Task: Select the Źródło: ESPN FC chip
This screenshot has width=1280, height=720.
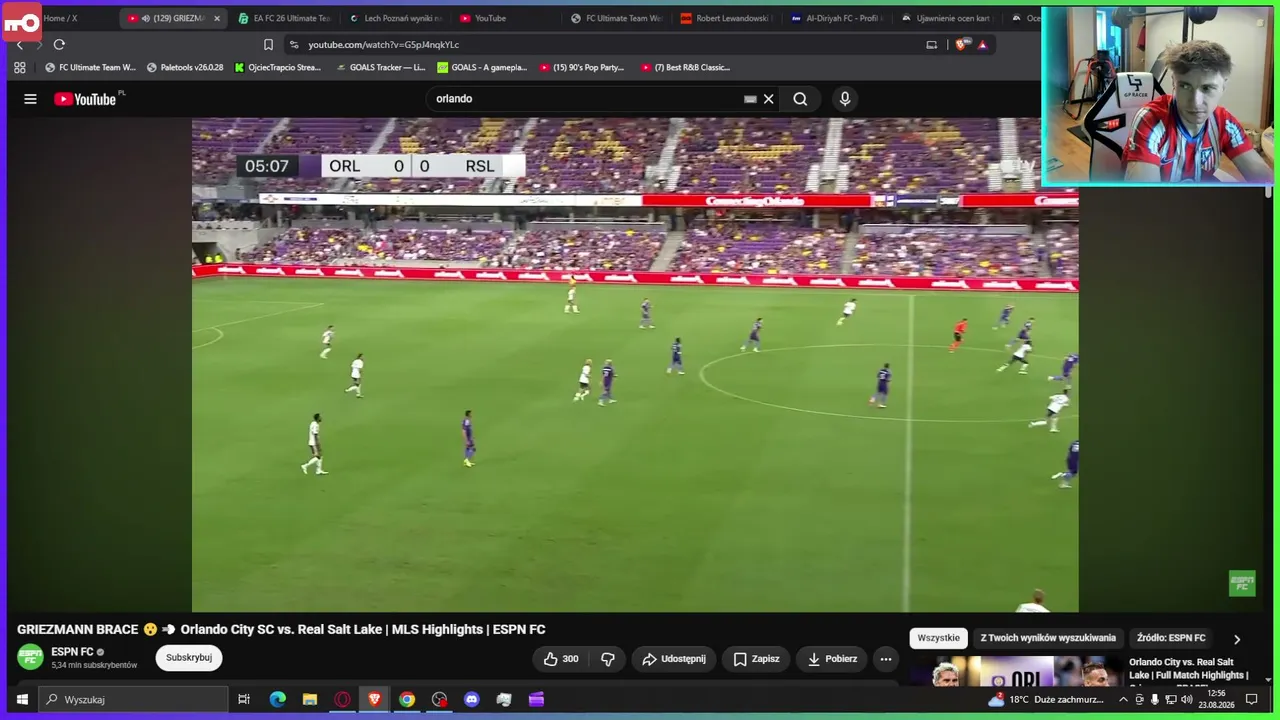Action: coord(1171,638)
